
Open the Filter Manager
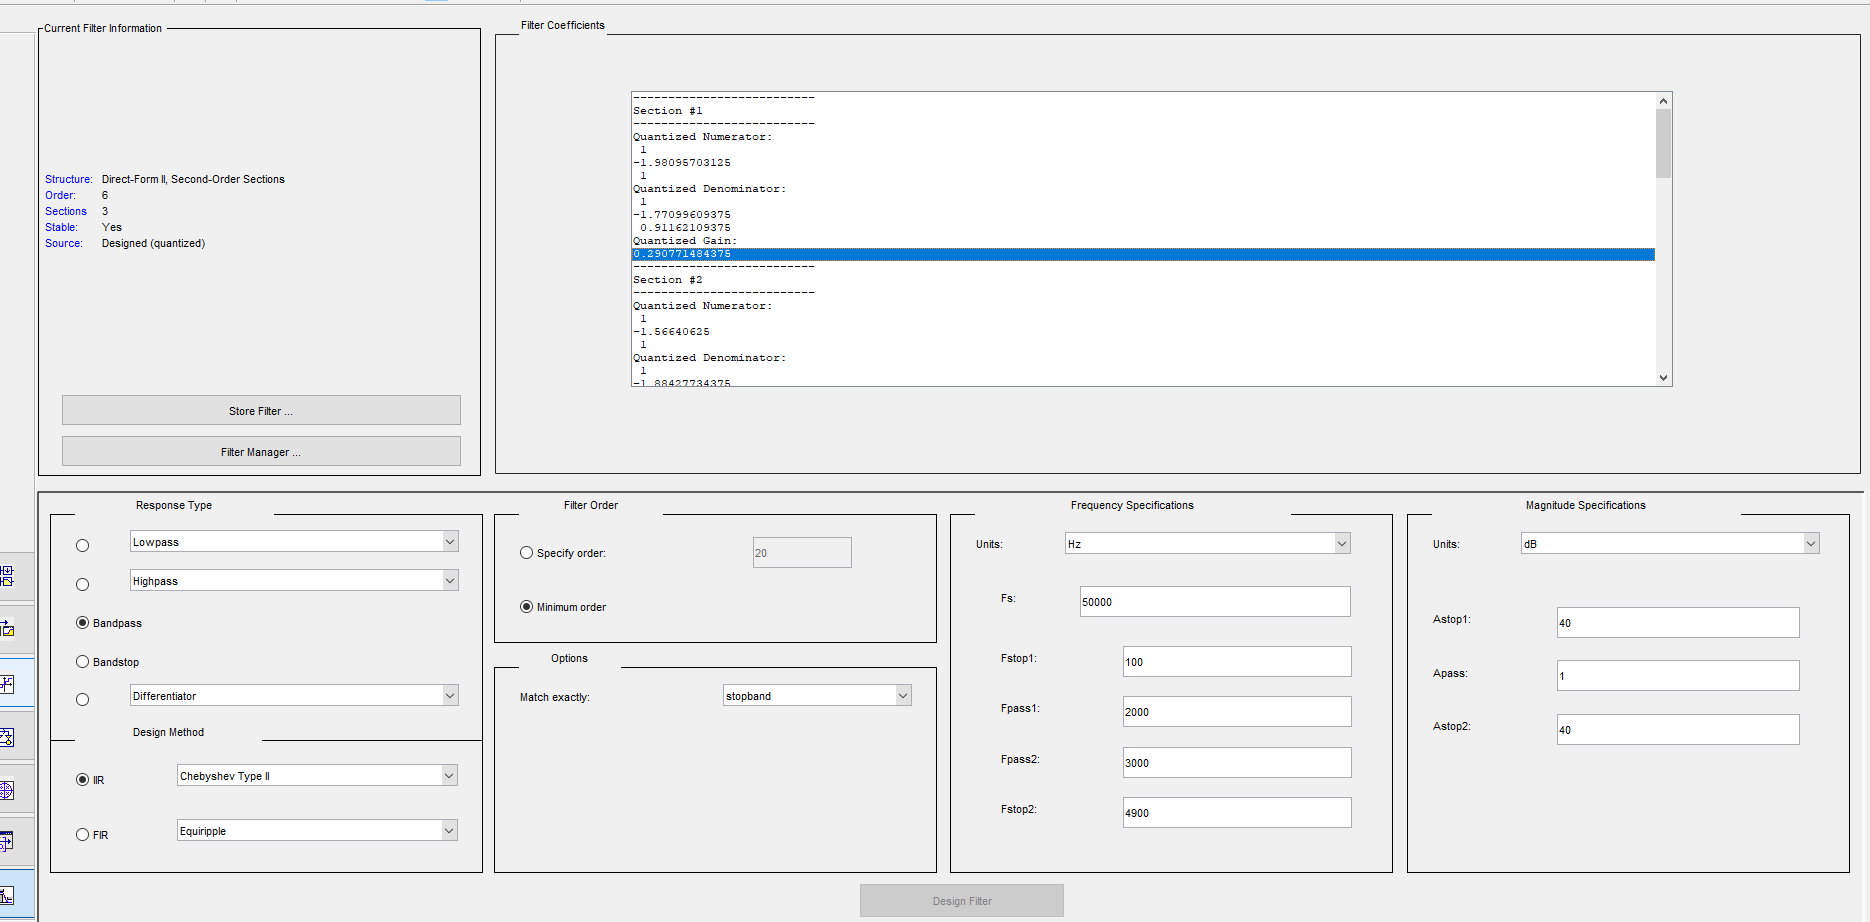coord(261,452)
